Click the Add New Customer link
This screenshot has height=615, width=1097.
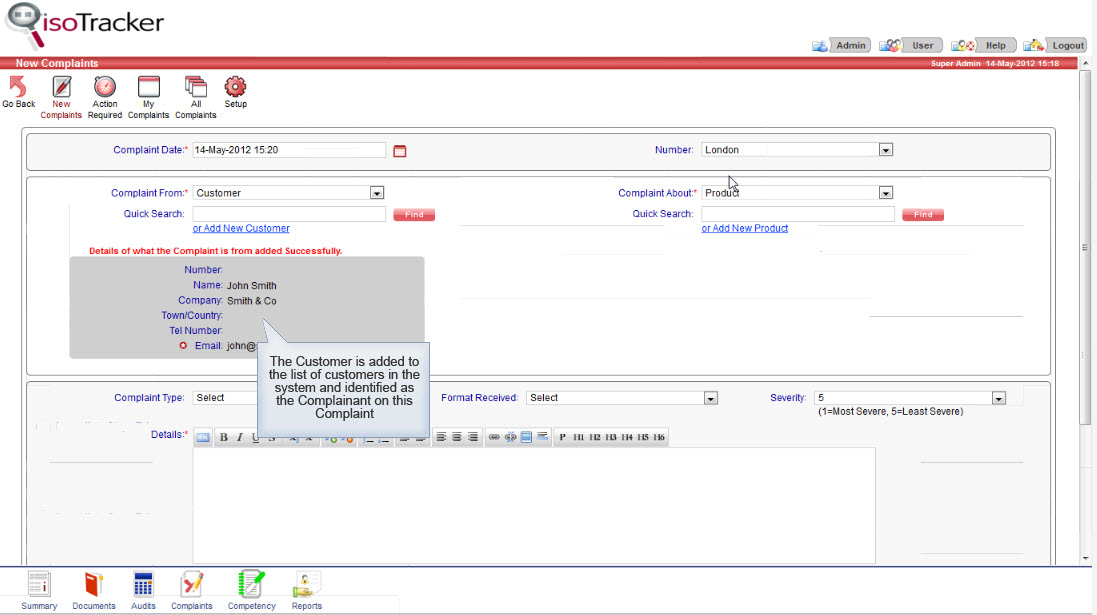click(x=241, y=228)
